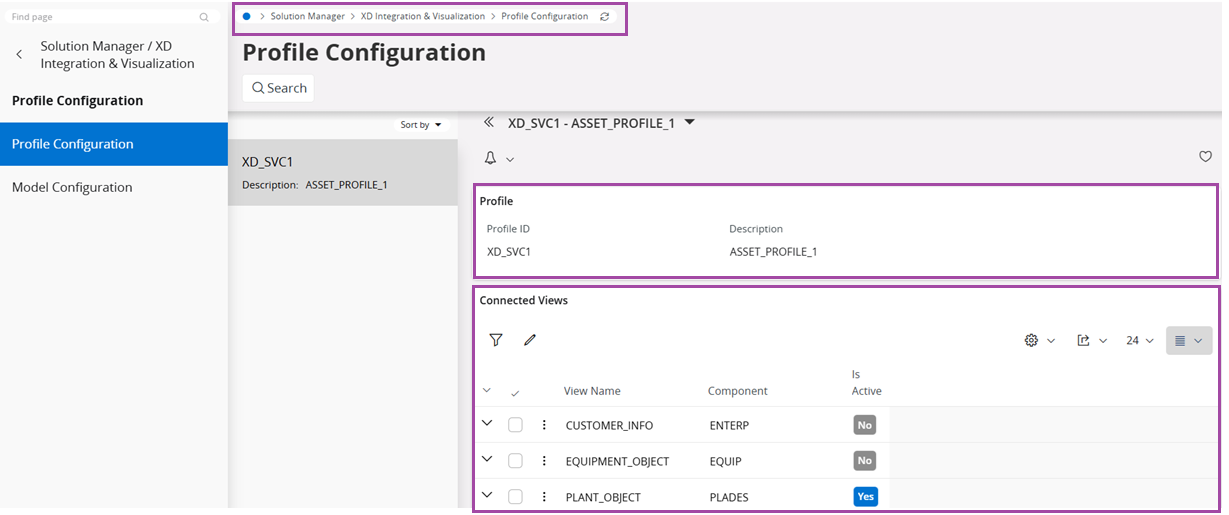
Task: Select Profile Configuration in sidebar
Action: pyautogui.click(x=72, y=144)
